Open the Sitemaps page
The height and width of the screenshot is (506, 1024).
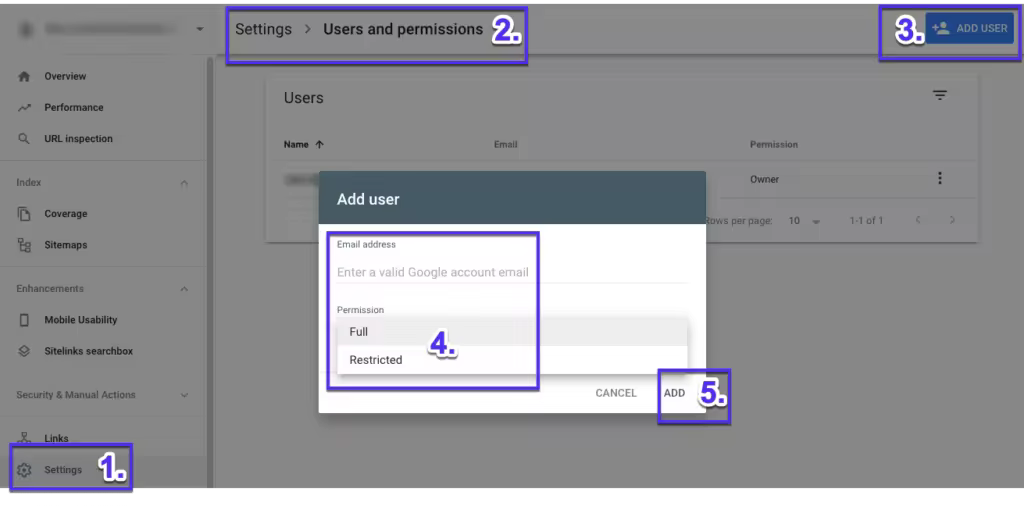coord(65,245)
